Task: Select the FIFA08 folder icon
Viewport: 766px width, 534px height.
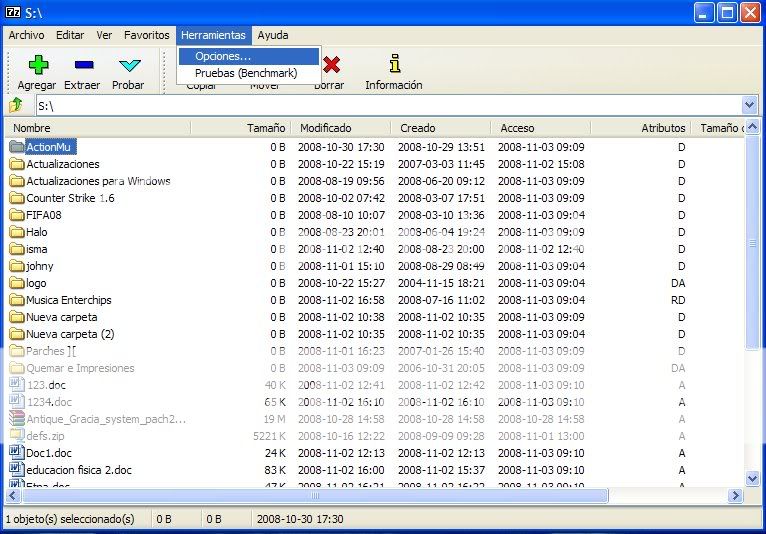Action: (17, 215)
